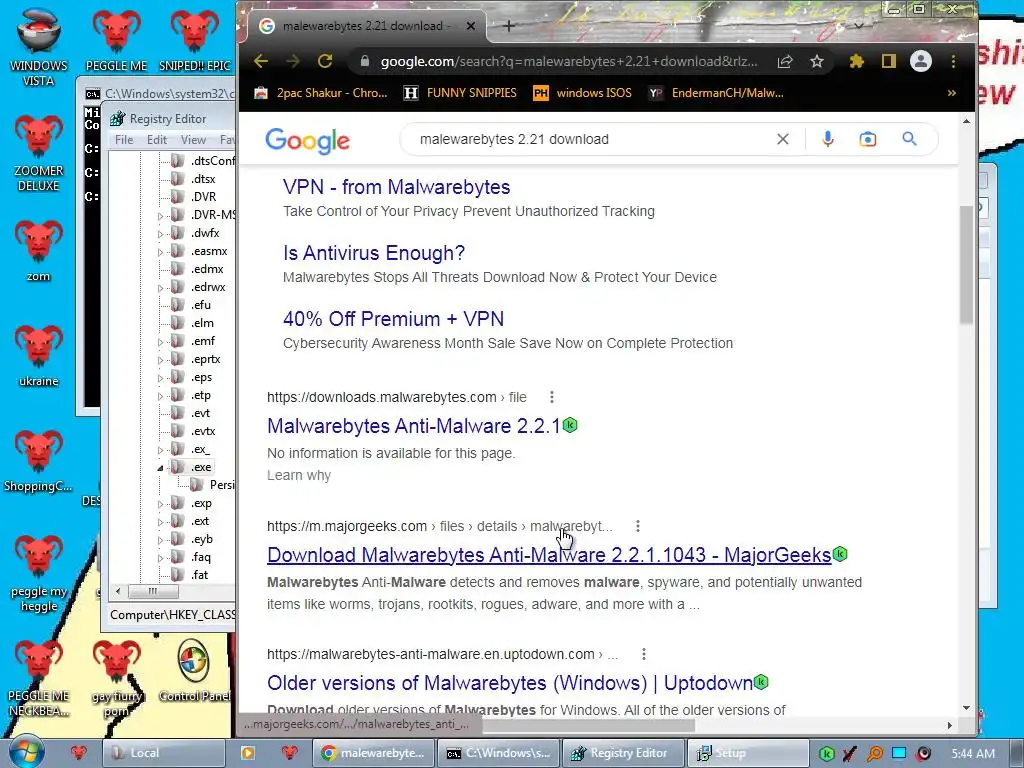Select the ukraine desktop icon
1024x768 pixels.
pyautogui.click(x=39, y=355)
